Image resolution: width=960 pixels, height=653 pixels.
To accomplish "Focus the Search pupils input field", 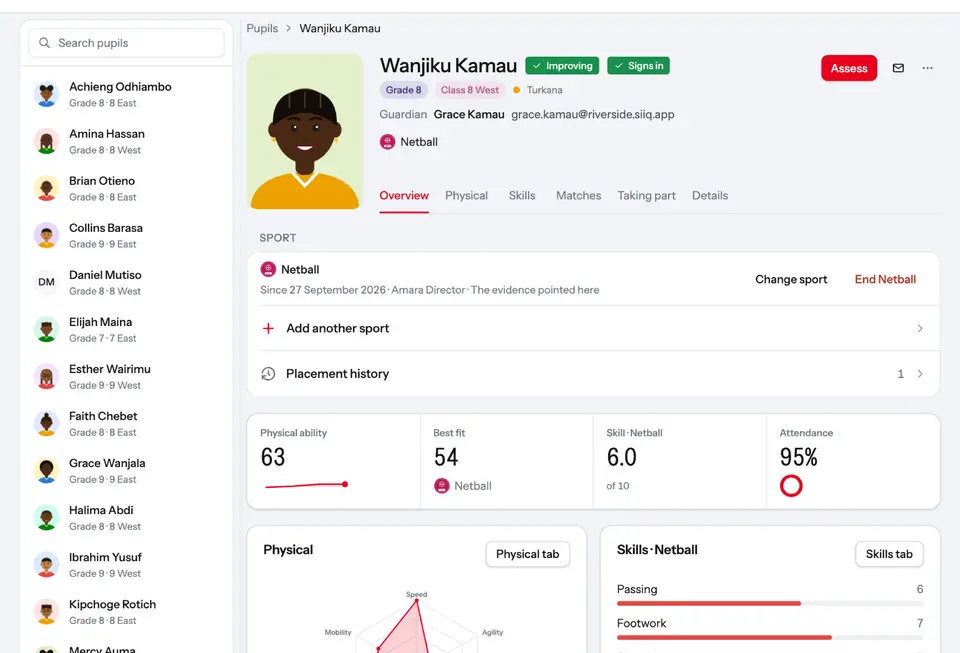I will click(x=127, y=43).
